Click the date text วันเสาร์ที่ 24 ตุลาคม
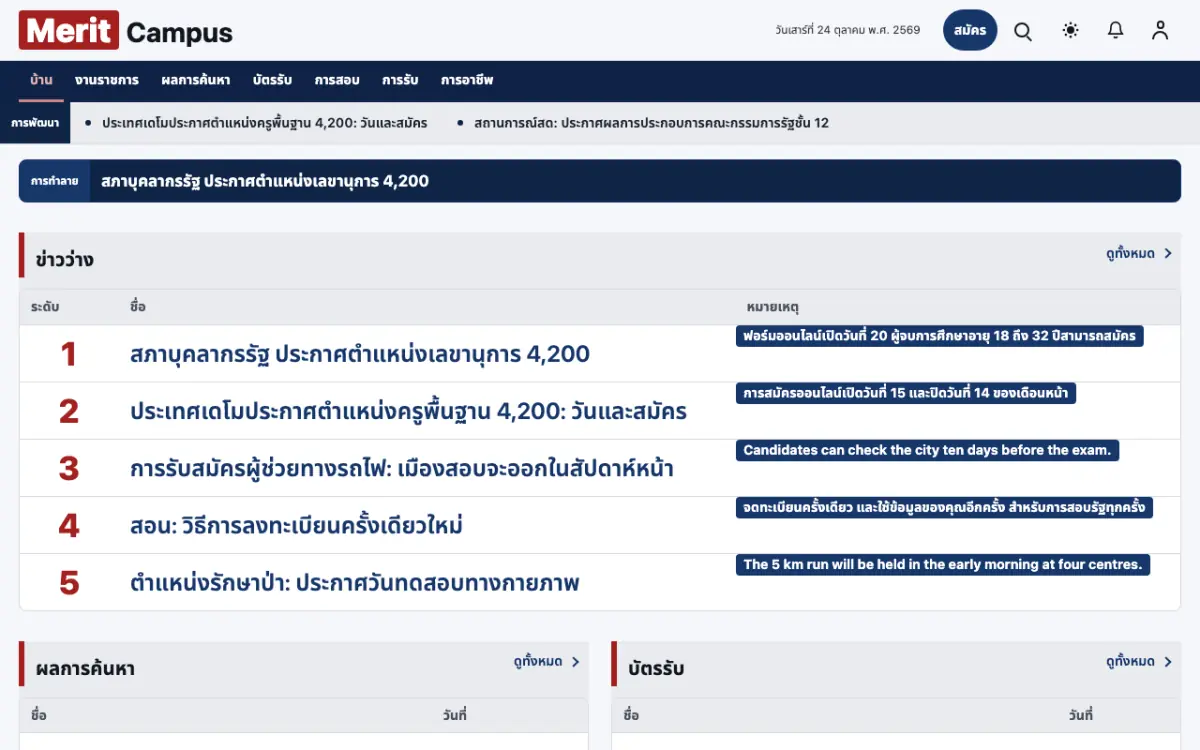 (848, 30)
